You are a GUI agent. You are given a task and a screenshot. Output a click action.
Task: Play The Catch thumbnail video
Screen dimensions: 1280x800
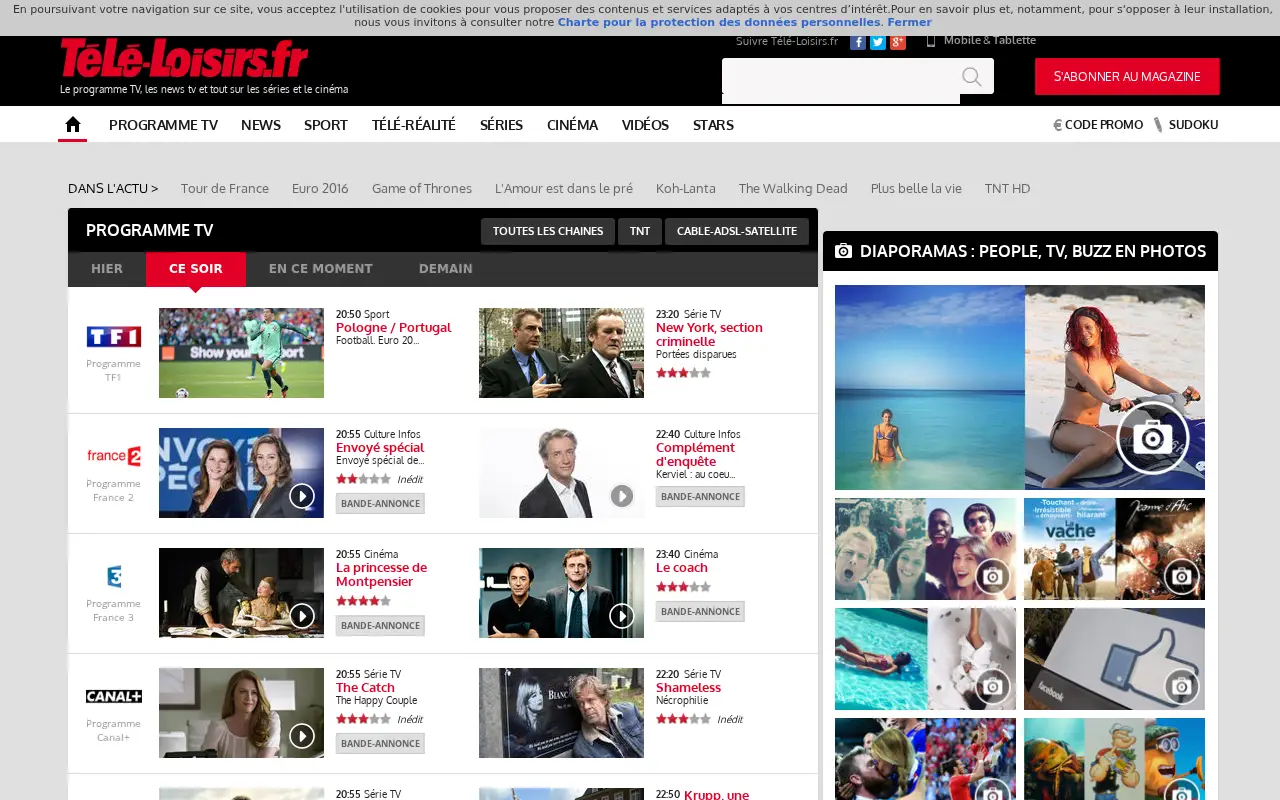click(x=241, y=713)
